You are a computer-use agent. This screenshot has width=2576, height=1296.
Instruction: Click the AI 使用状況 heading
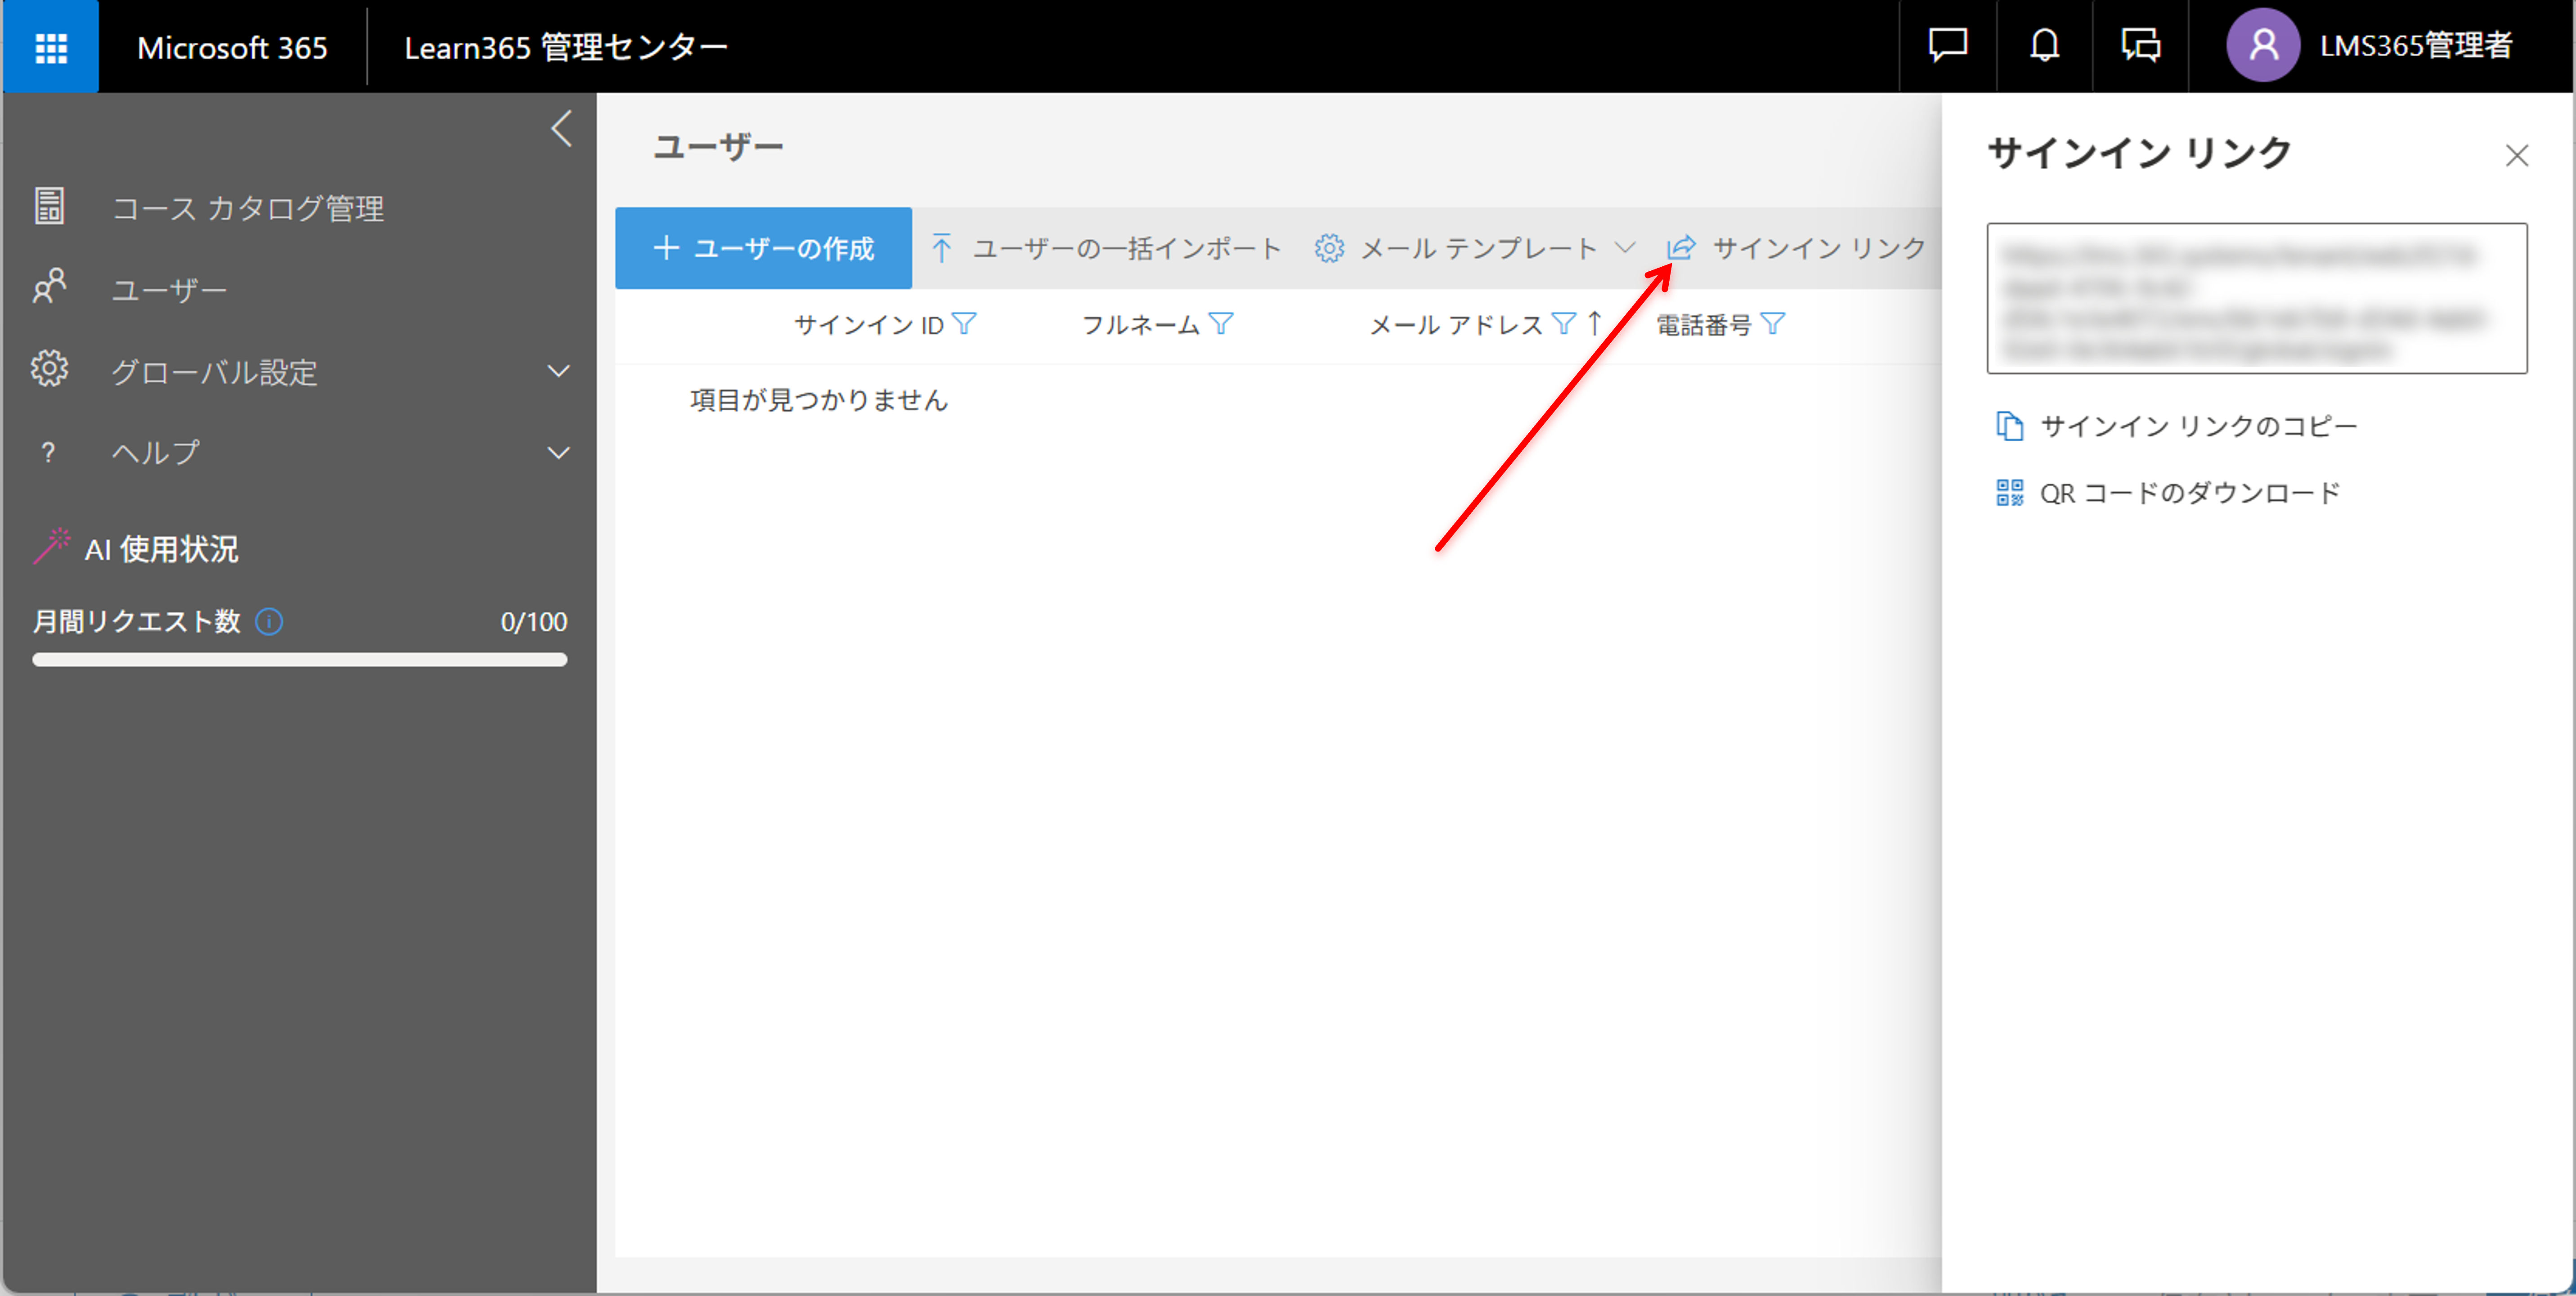click(x=161, y=549)
